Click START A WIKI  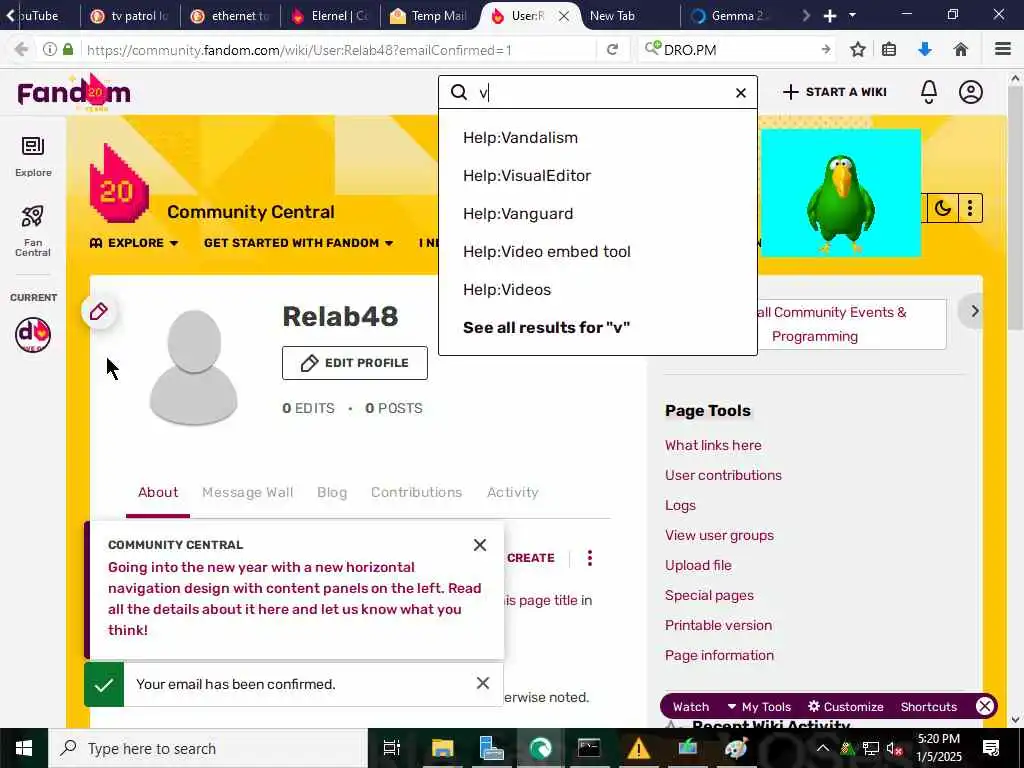click(835, 92)
